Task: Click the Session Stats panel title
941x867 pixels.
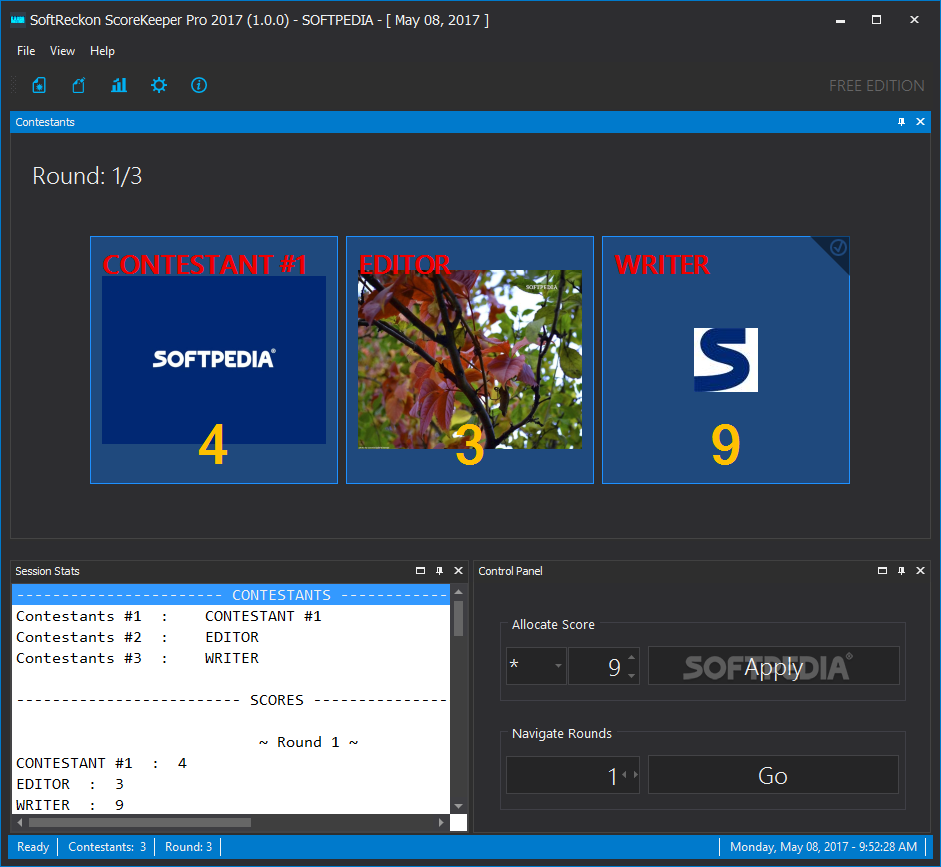Action: (x=47, y=571)
